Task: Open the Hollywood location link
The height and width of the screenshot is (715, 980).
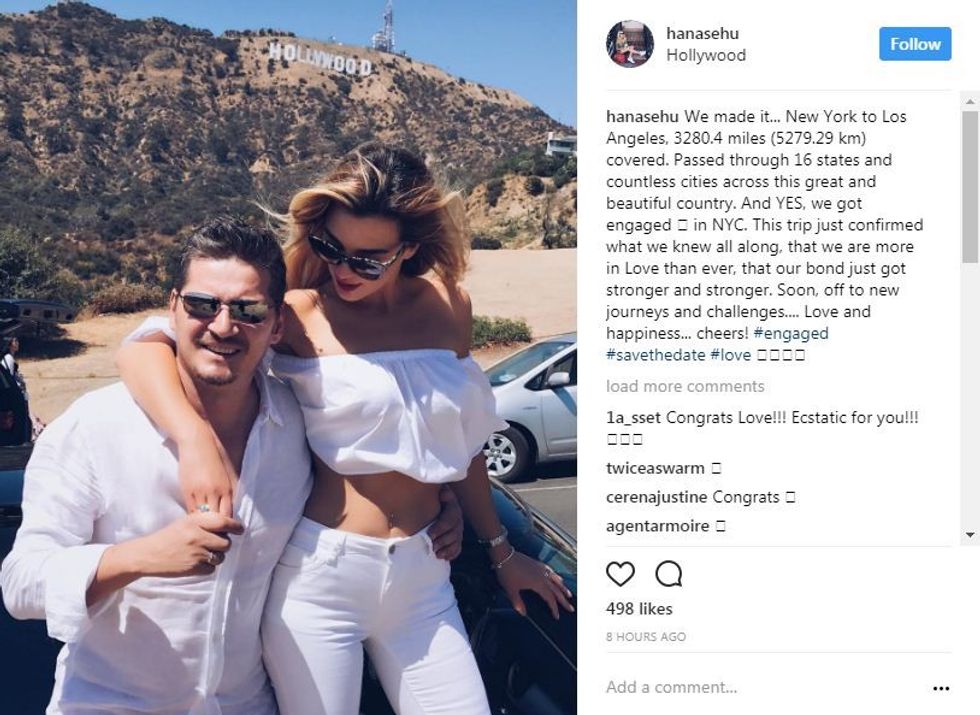Action: click(x=706, y=55)
